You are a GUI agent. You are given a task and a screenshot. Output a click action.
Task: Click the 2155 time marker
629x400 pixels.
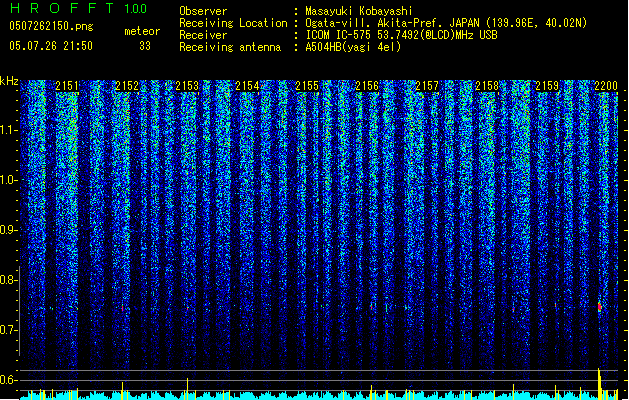click(307, 86)
